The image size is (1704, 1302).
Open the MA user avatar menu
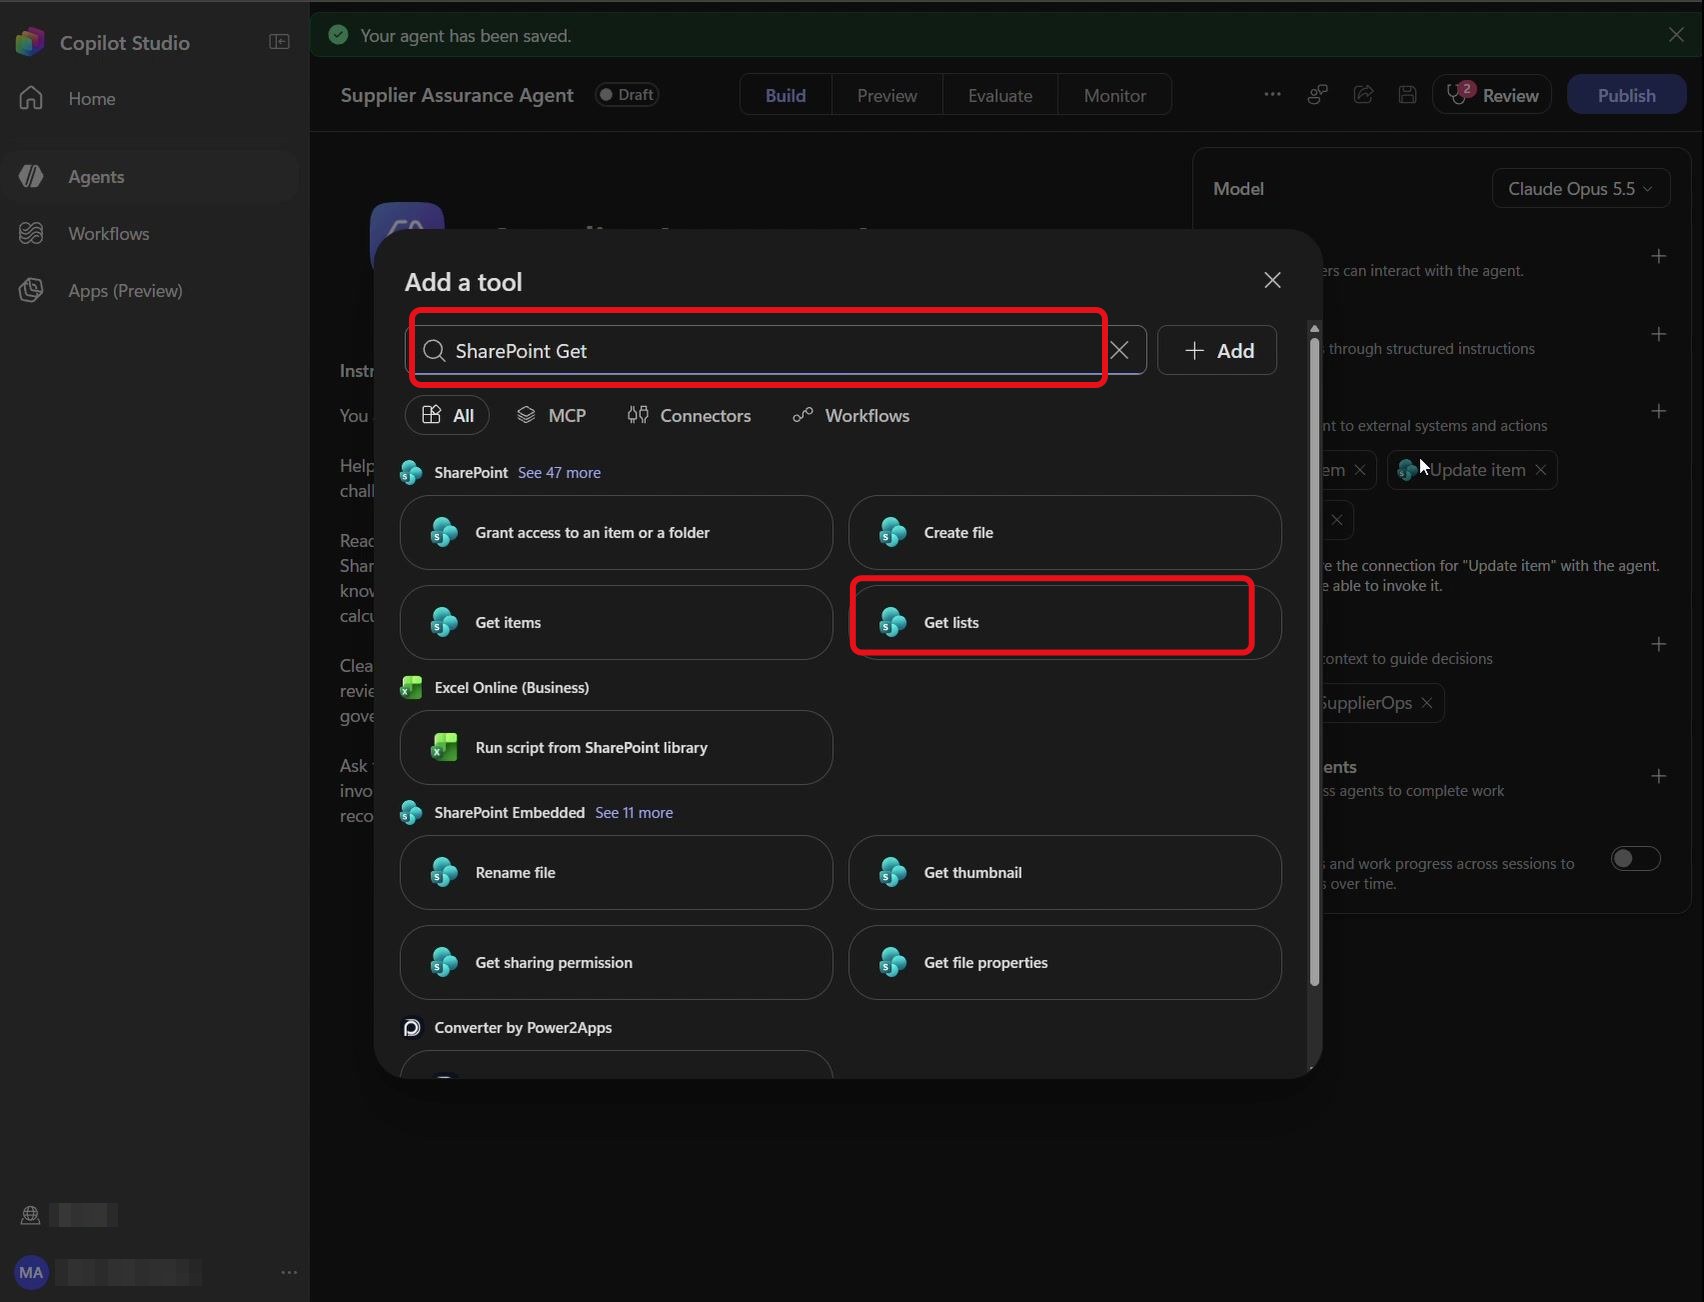tap(31, 1273)
